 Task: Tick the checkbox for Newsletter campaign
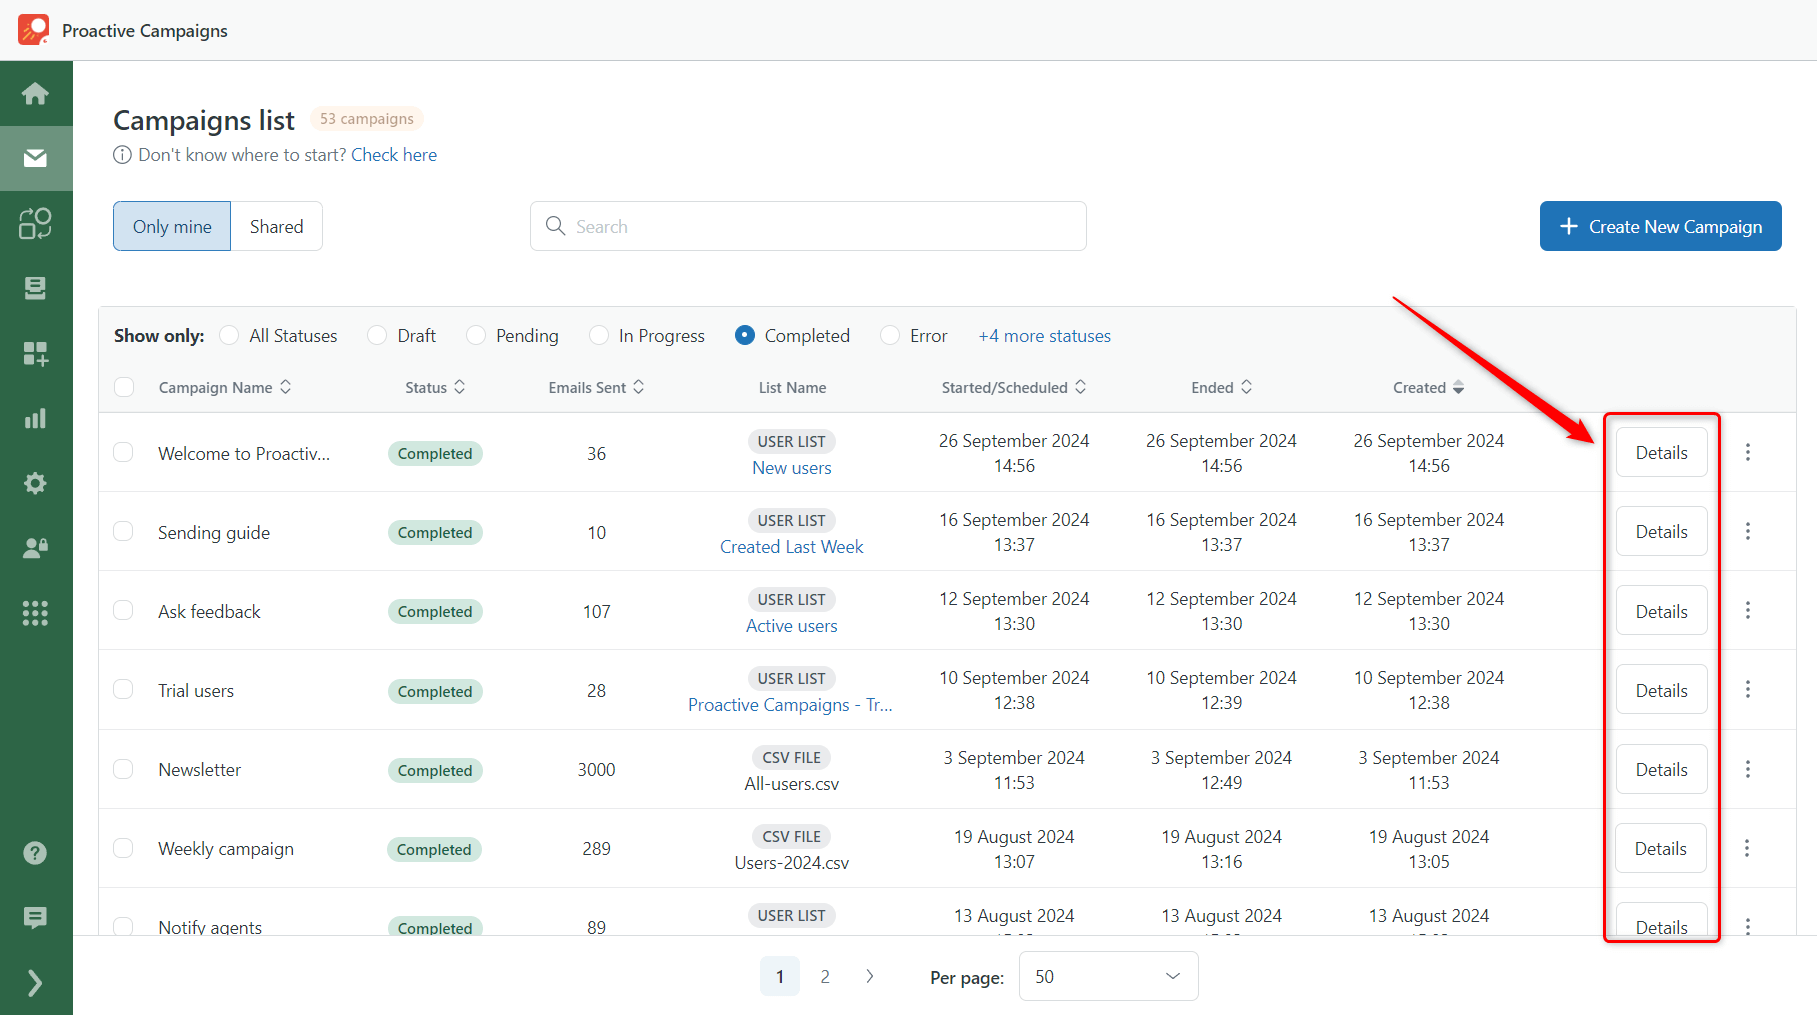point(123,769)
